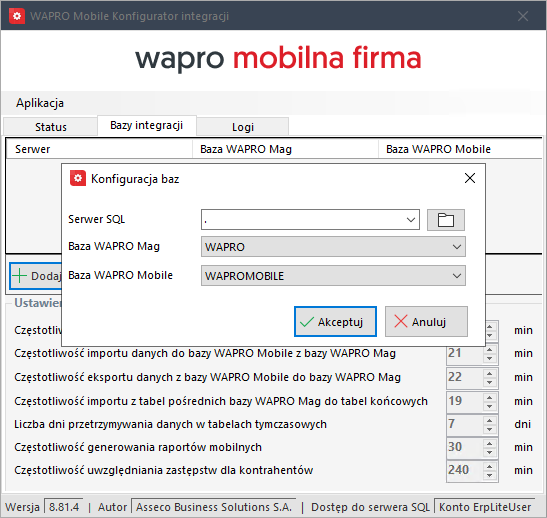Click the Baza WAPRO Mobile column header
Viewport: 547px width, 518px height.
click(460, 149)
